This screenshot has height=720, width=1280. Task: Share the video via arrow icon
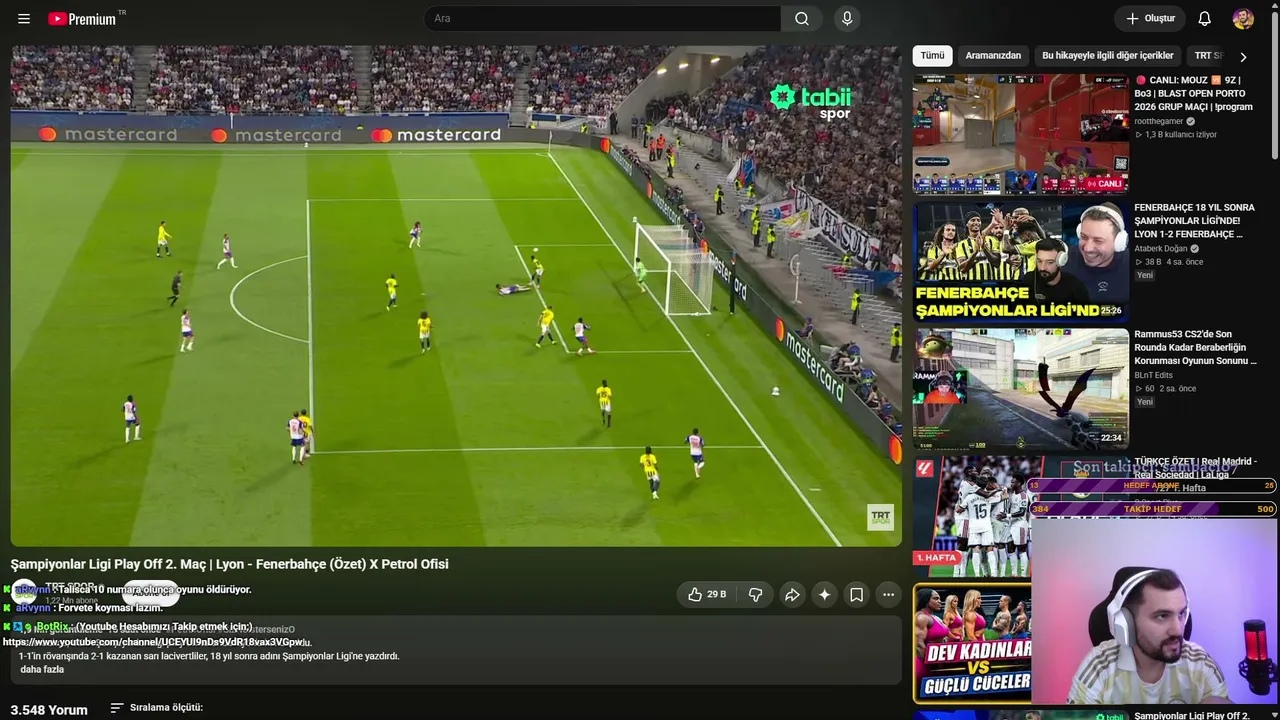(x=792, y=595)
